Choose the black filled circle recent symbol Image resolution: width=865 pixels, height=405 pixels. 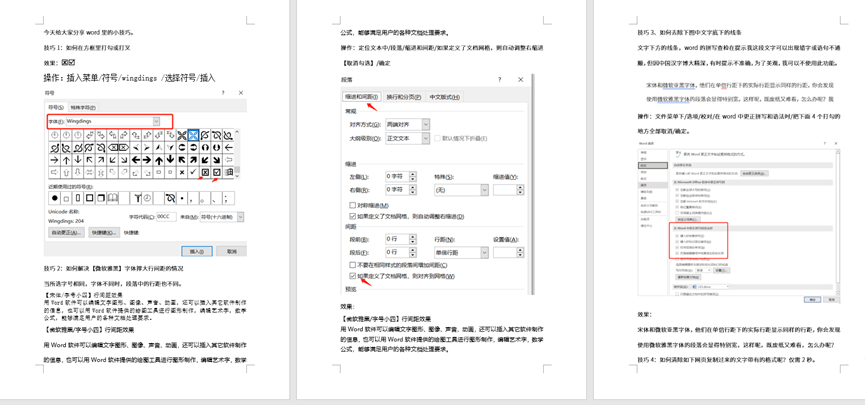click(x=55, y=198)
